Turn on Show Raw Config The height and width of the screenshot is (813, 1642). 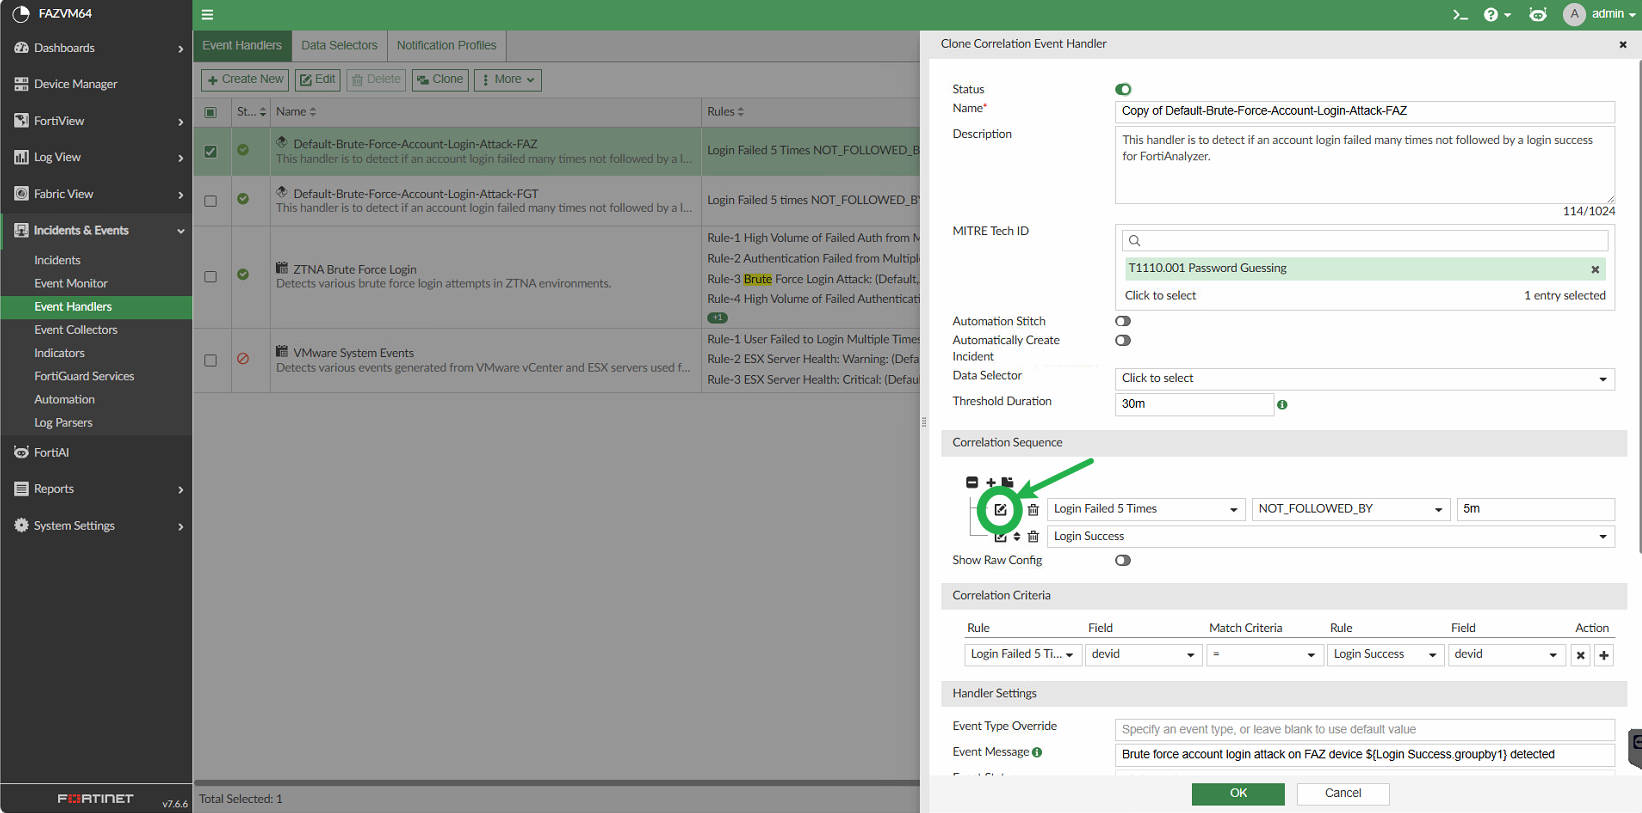click(1123, 560)
